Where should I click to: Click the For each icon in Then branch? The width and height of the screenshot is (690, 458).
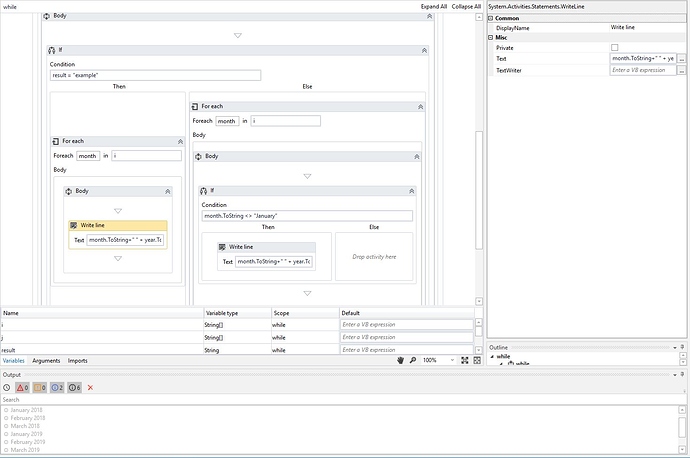tap(55, 141)
